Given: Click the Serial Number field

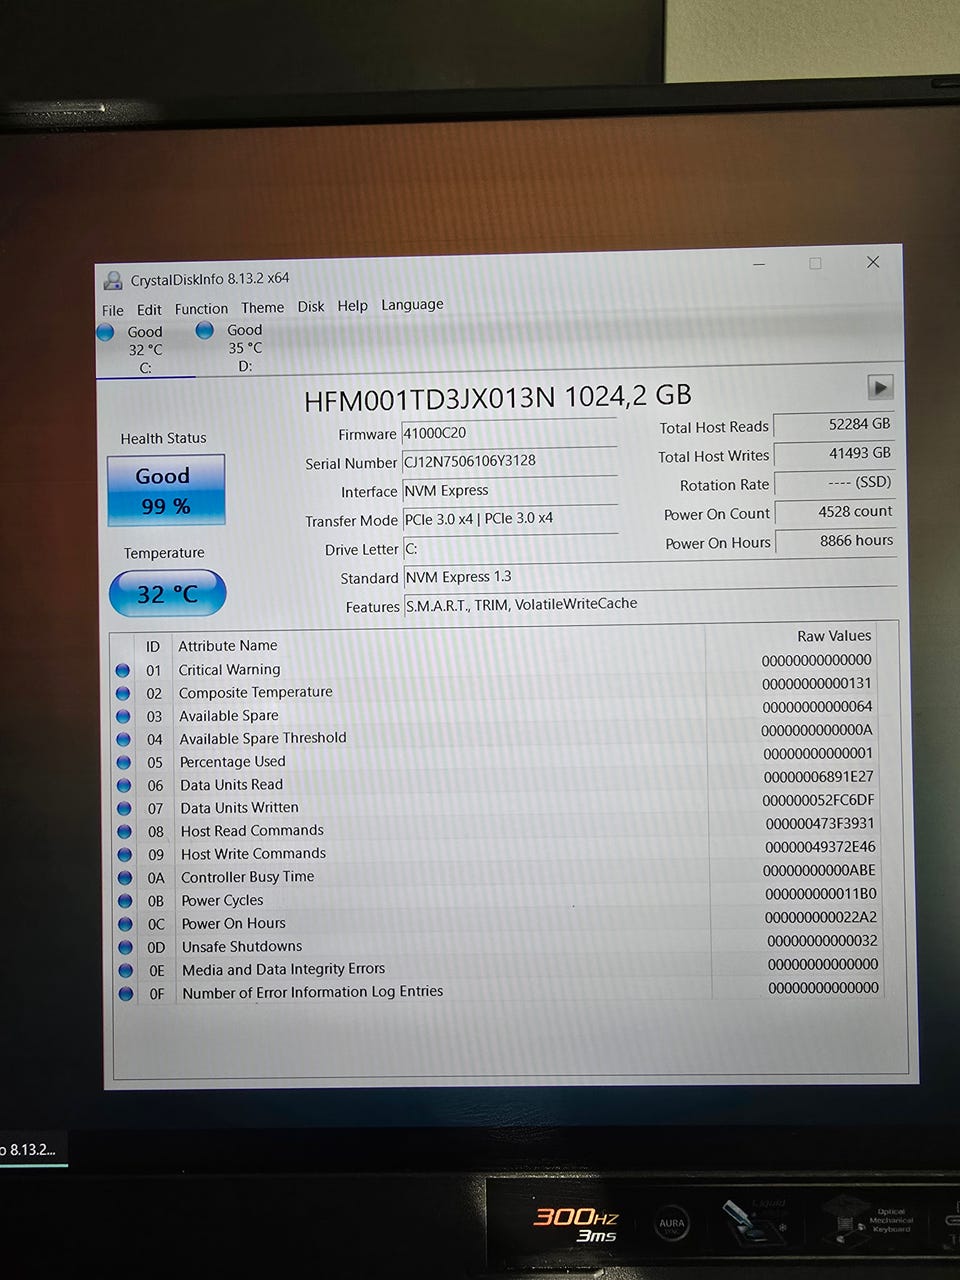Looking at the screenshot, I should point(509,461).
